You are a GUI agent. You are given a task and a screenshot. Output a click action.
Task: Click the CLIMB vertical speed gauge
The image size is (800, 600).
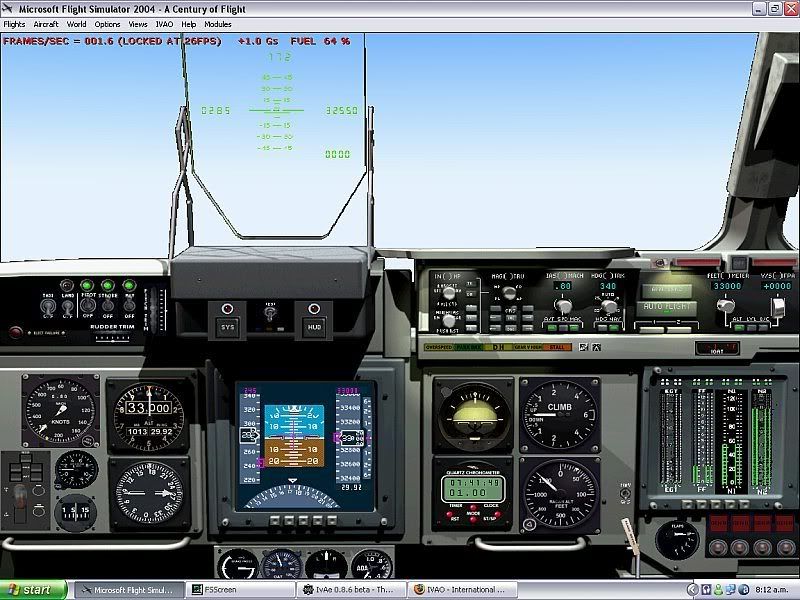pos(560,411)
